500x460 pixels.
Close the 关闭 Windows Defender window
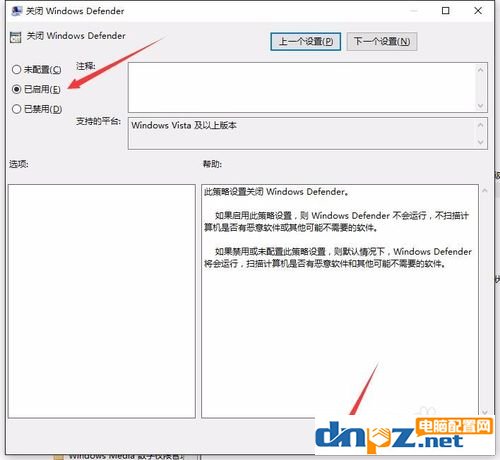coord(478,11)
